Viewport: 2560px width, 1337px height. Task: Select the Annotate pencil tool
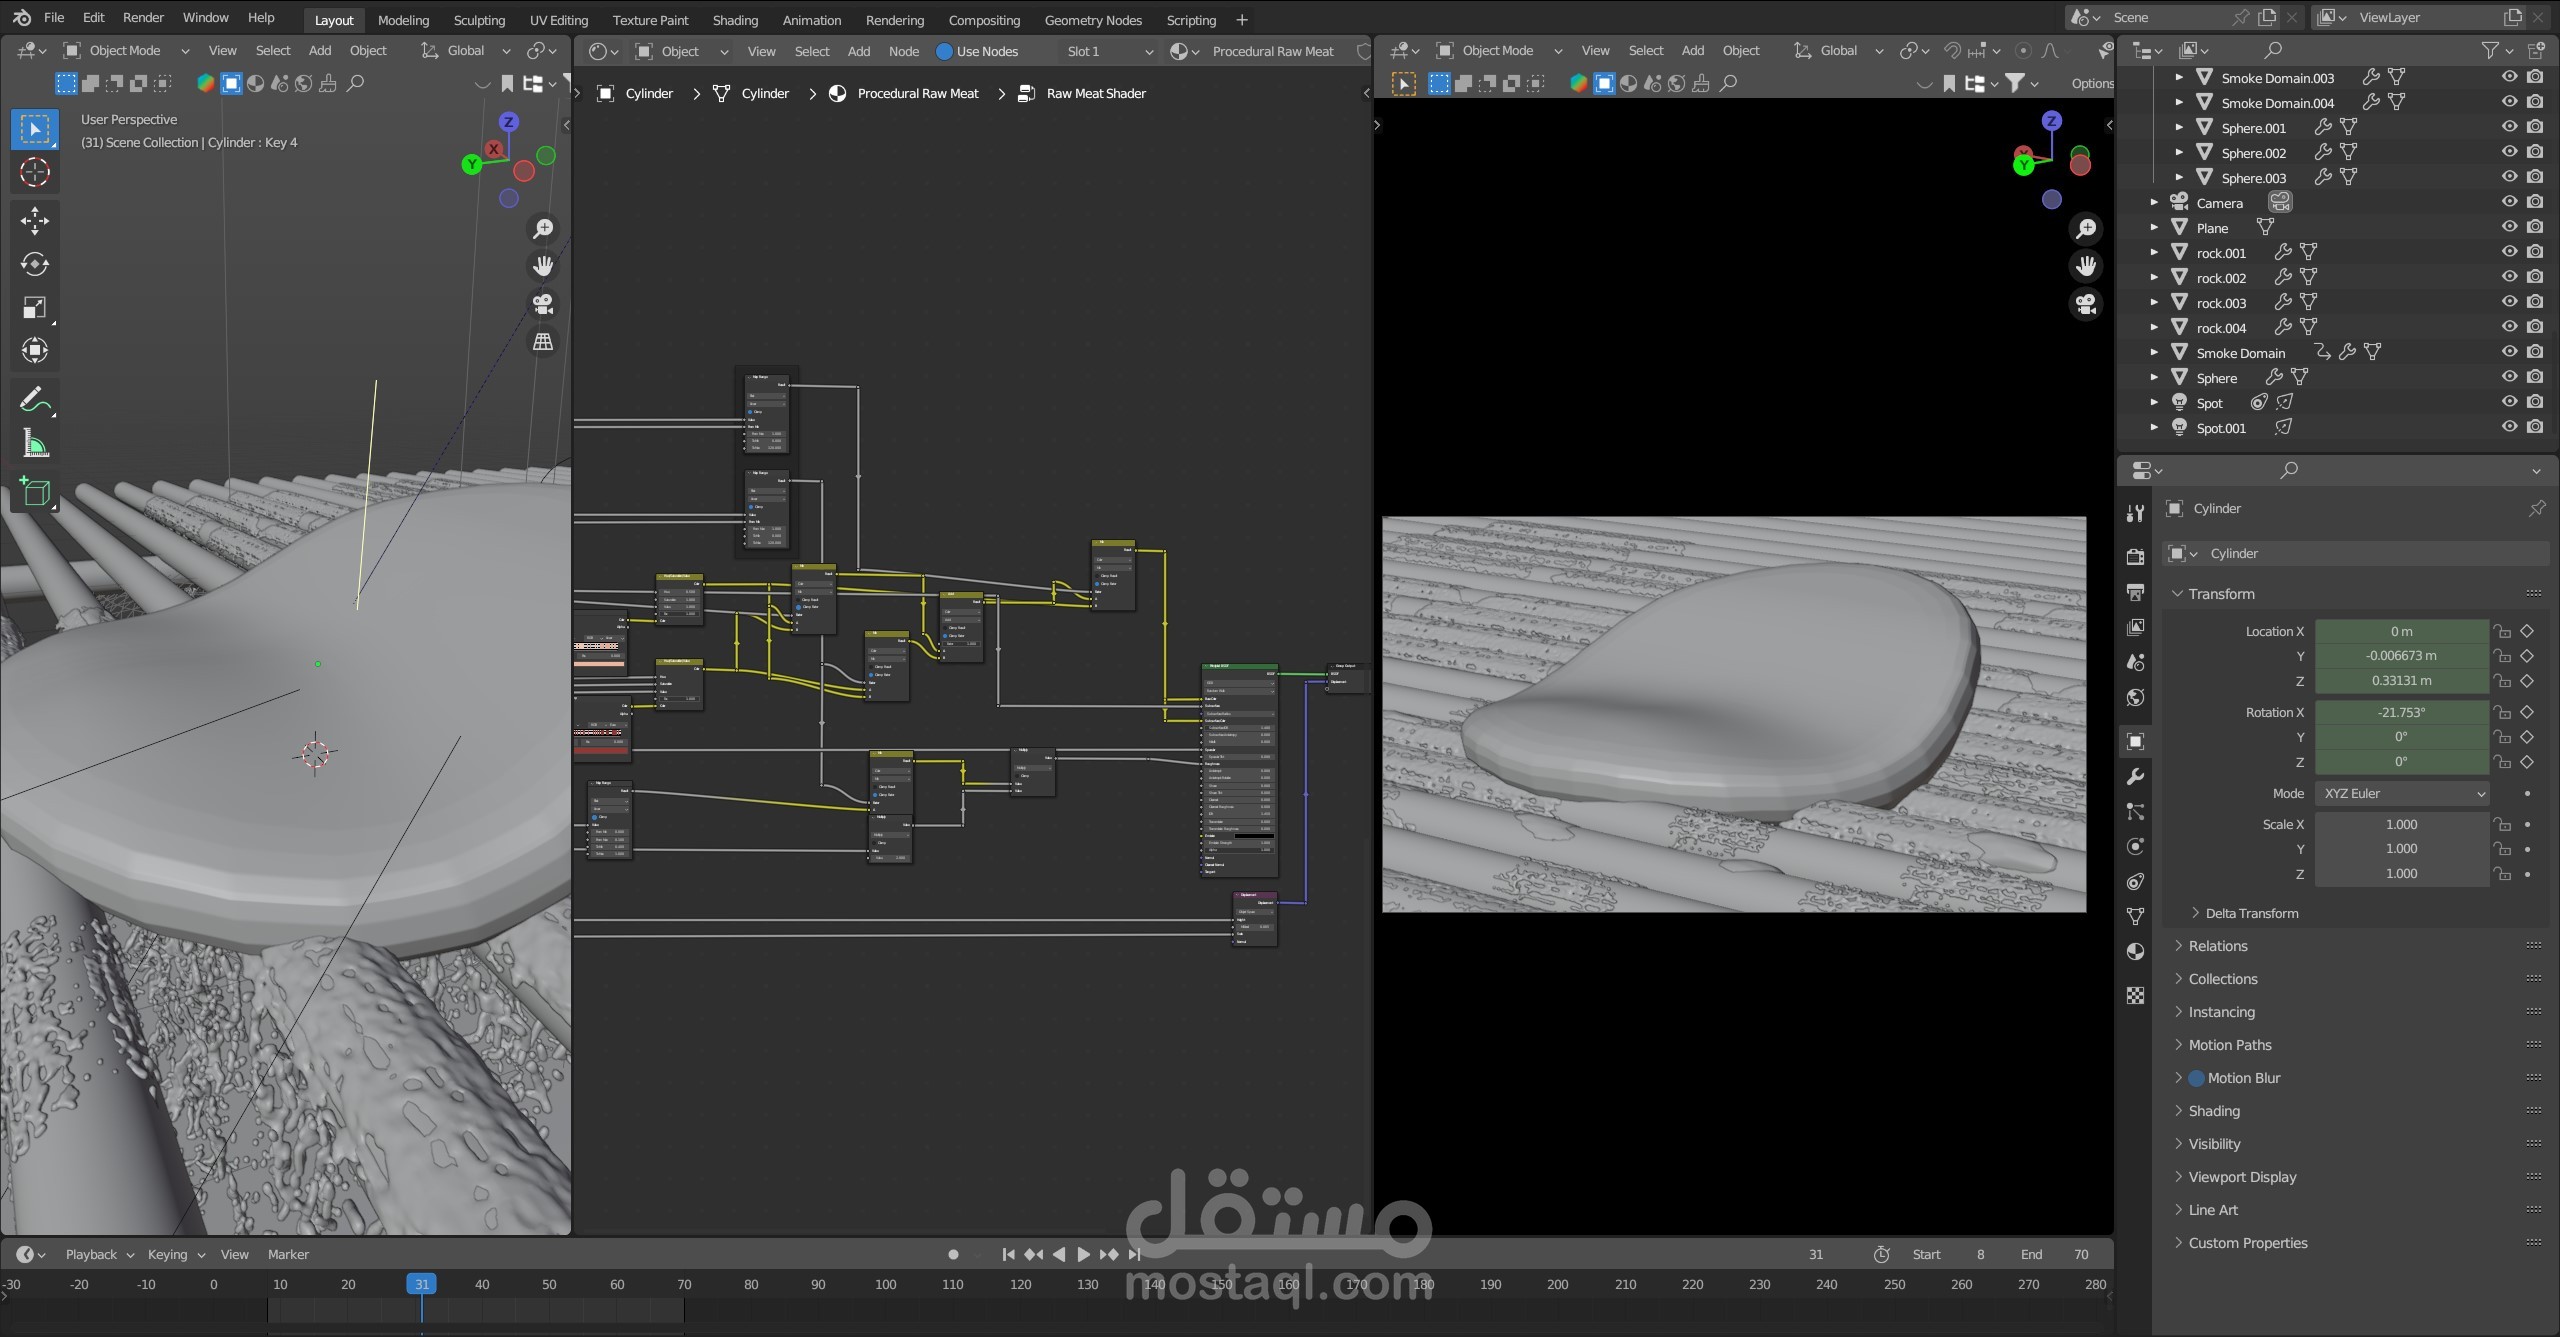click(35, 401)
